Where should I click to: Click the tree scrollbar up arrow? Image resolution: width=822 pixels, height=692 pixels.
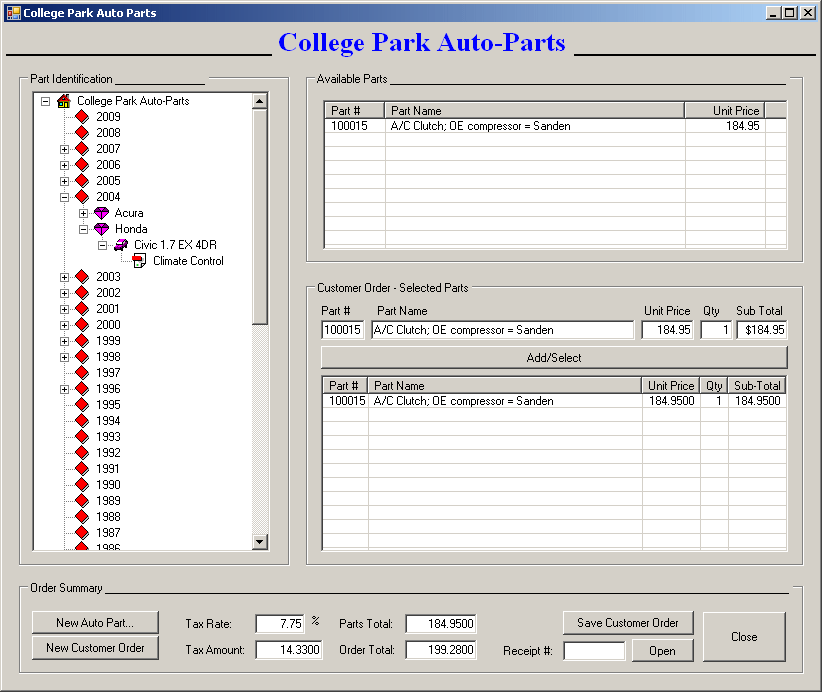[x=260, y=101]
